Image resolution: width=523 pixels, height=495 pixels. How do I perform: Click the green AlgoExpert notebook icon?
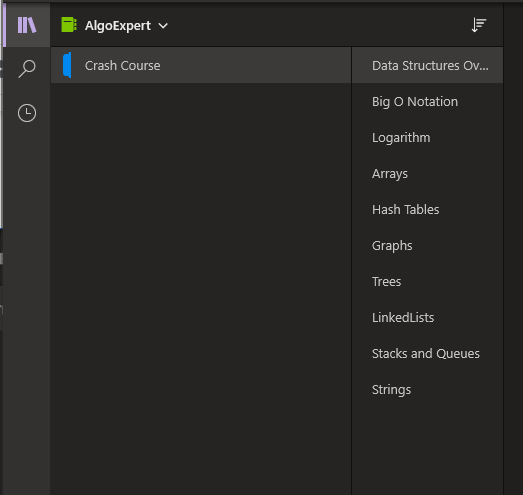pyautogui.click(x=69, y=25)
